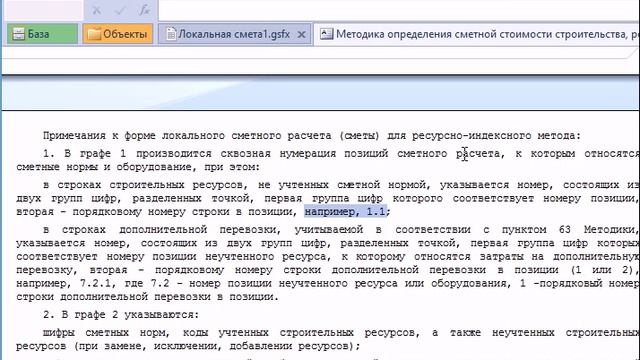
Task: Click the Локальная смета1.gsfx document icon
Action: click(171, 34)
